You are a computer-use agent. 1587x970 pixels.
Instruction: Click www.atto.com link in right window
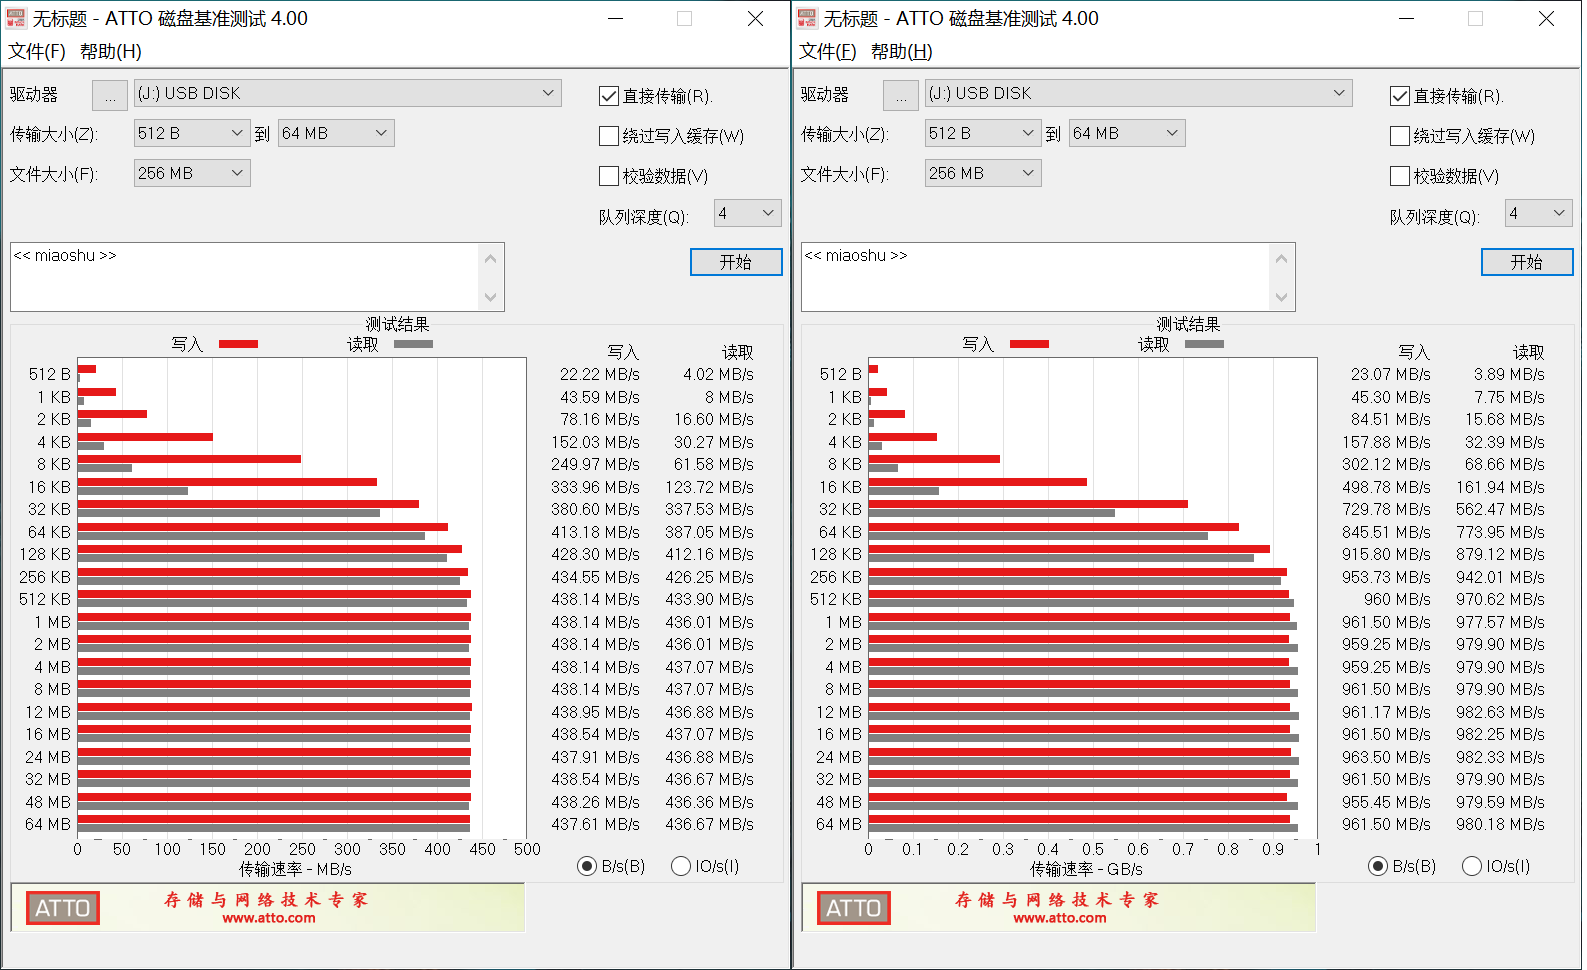coord(1059,918)
